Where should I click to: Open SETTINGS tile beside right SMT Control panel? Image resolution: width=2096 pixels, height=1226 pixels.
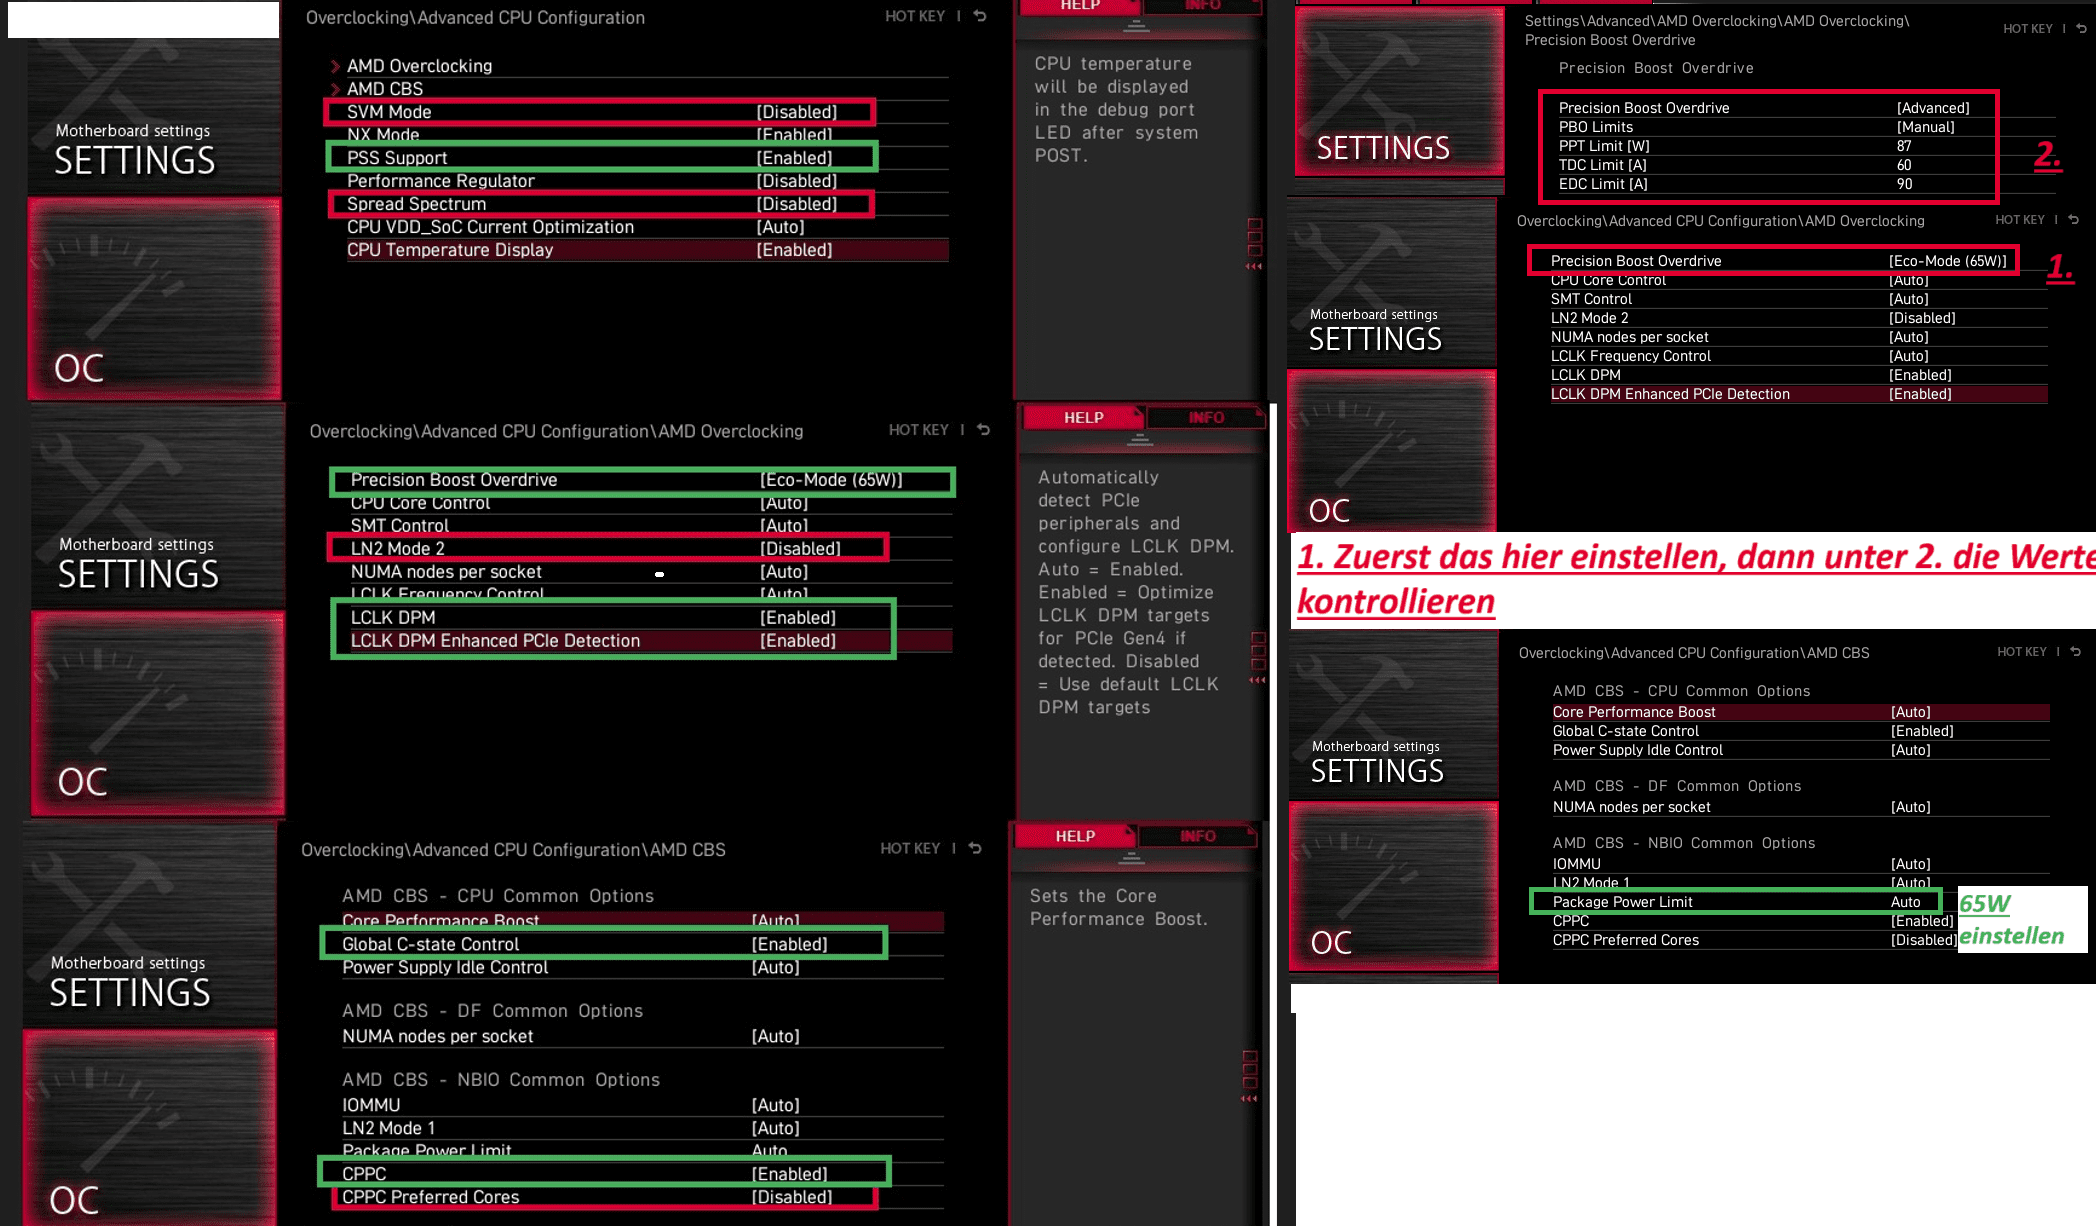click(x=1392, y=283)
